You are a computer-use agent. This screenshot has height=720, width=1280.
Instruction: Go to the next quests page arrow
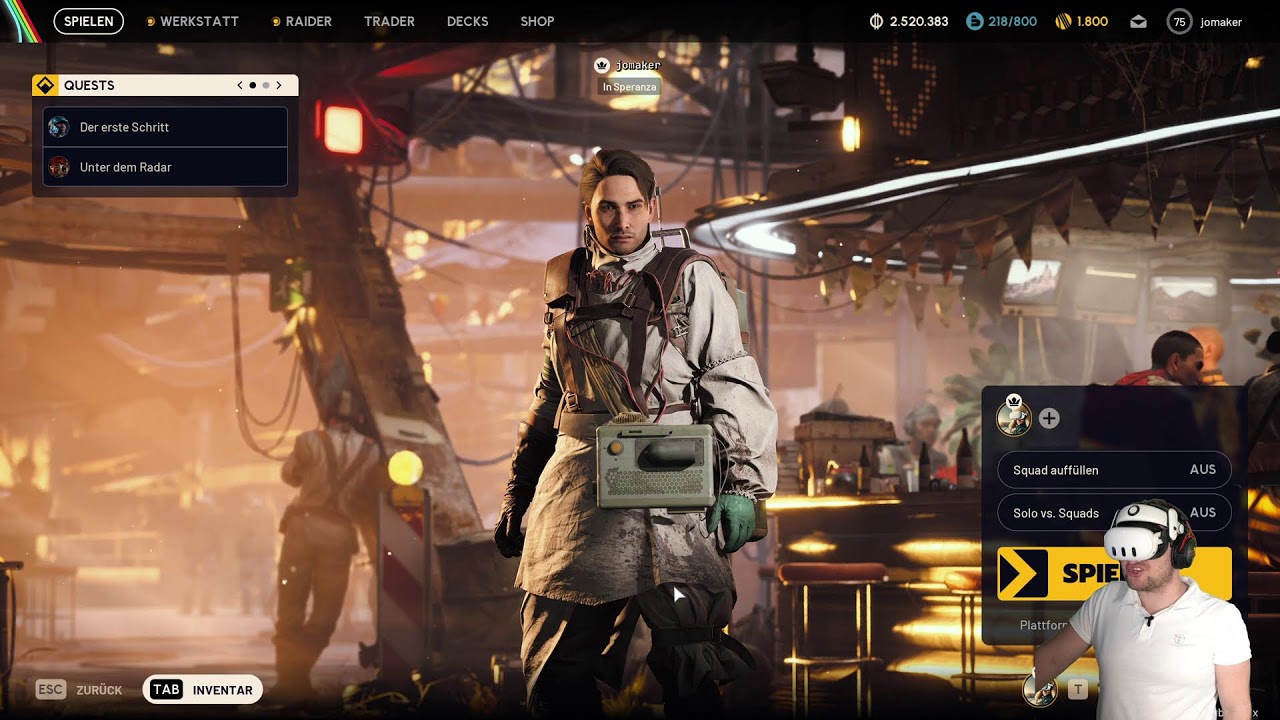pyautogui.click(x=279, y=85)
